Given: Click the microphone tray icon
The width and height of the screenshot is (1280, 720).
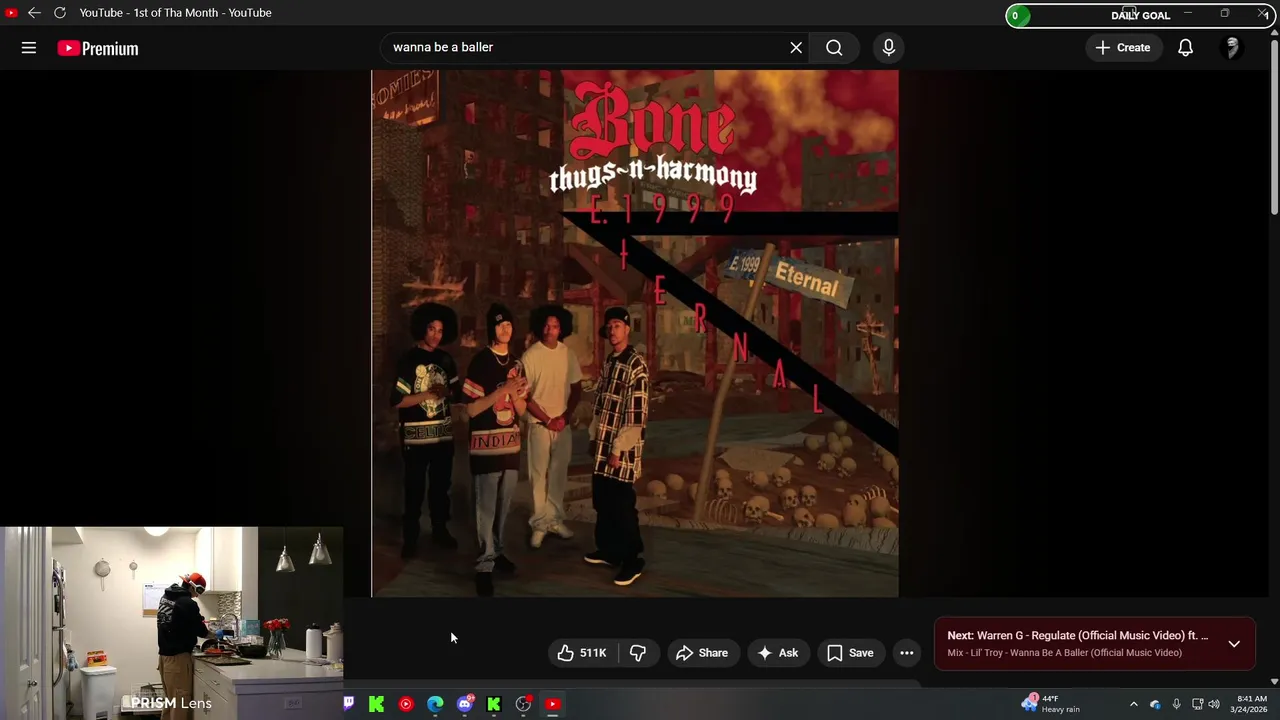Looking at the screenshot, I should pyautogui.click(x=1176, y=704).
